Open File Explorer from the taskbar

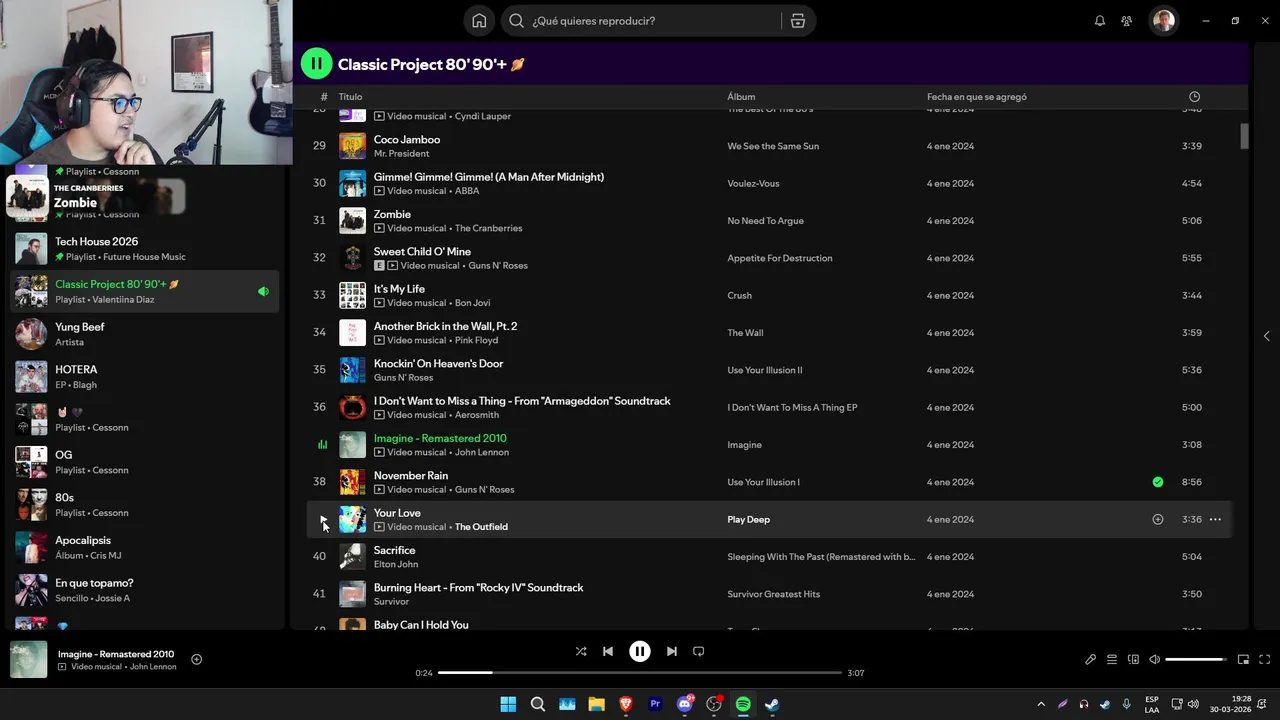[x=597, y=704]
